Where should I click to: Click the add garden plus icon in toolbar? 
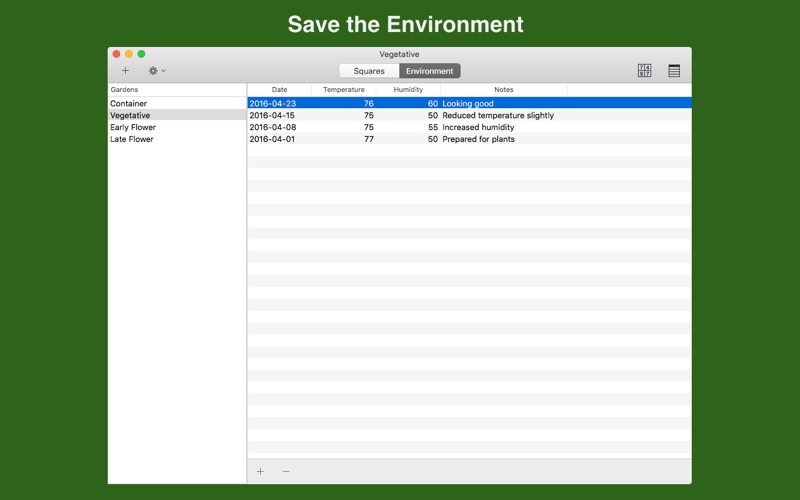pyautogui.click(x=125, y=70)
